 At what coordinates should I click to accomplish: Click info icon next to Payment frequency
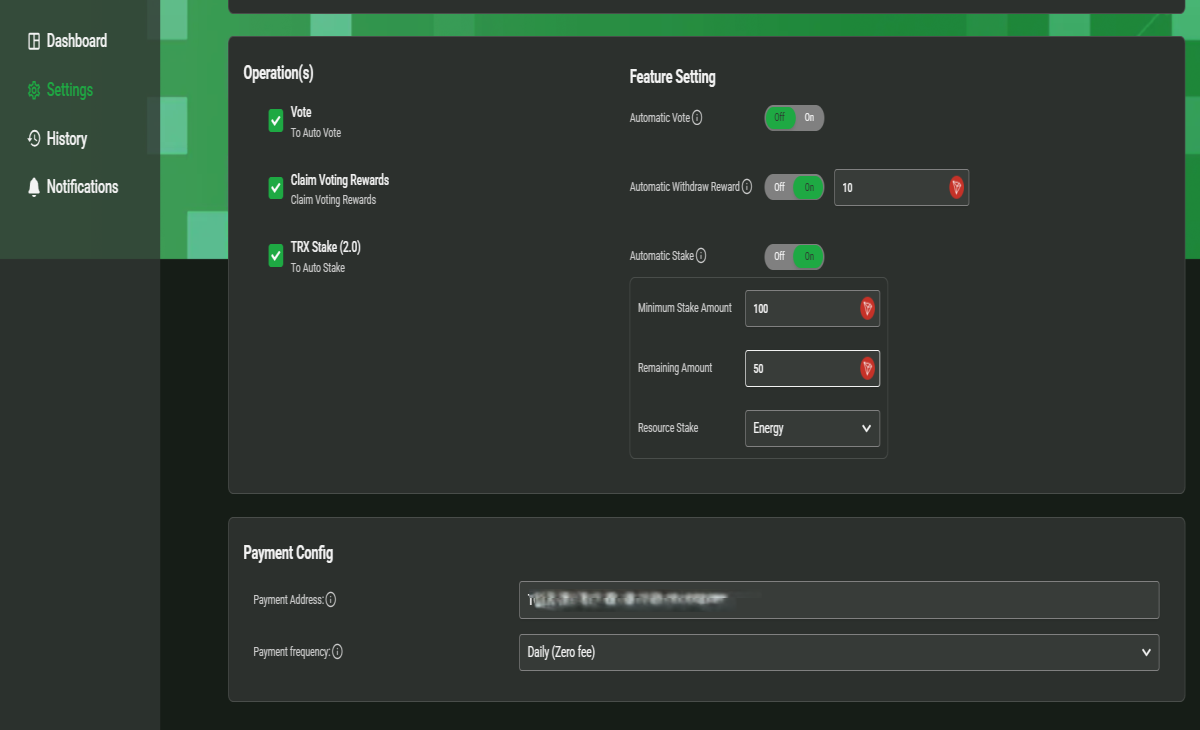337,652
